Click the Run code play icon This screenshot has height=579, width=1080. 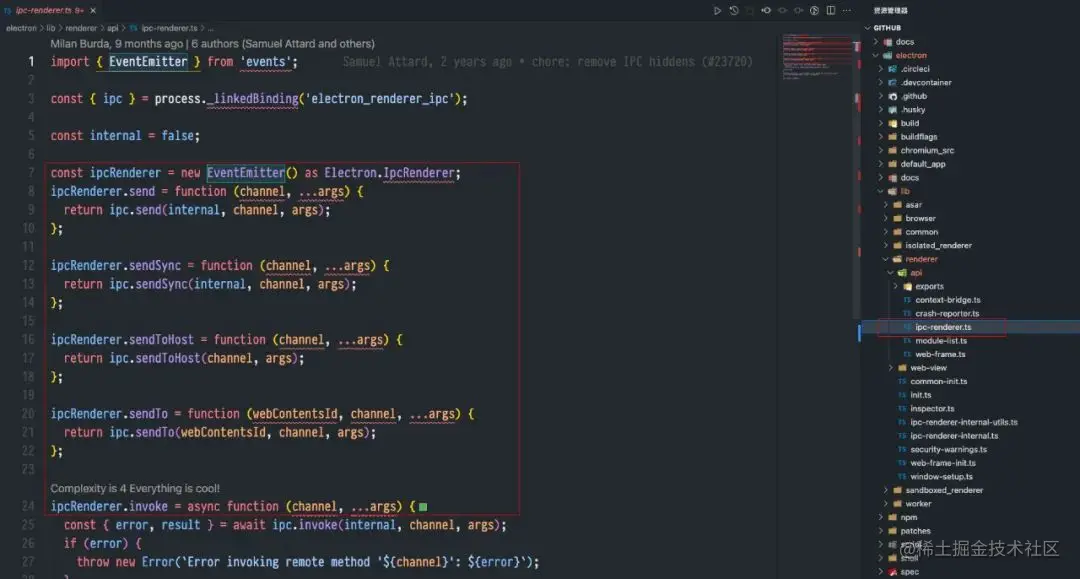coord(717,10)
